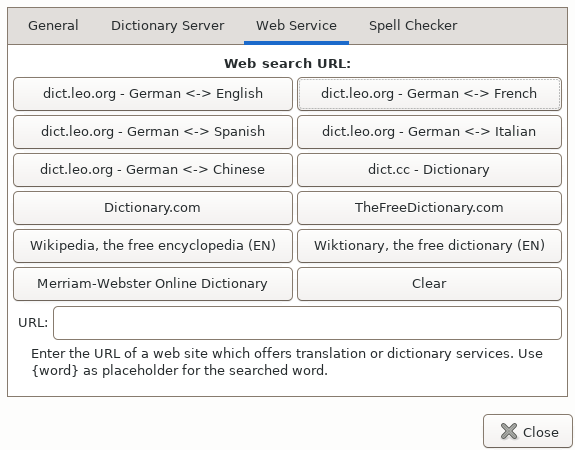This screenshot has height=450, width=575.
Task: Clear the web search URL
Action: coord(429,284)
